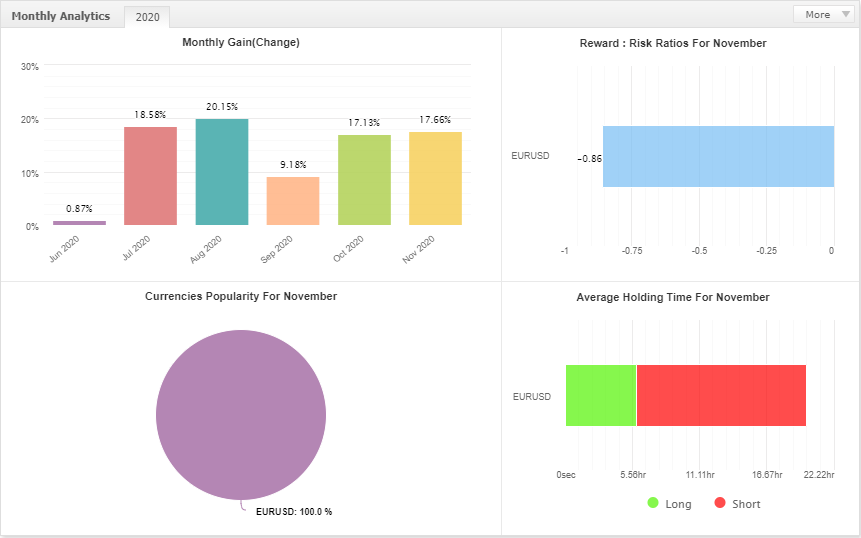Click the Monthly Analytics heading
The height and width of the screenshot is (538, 861).
60,16
